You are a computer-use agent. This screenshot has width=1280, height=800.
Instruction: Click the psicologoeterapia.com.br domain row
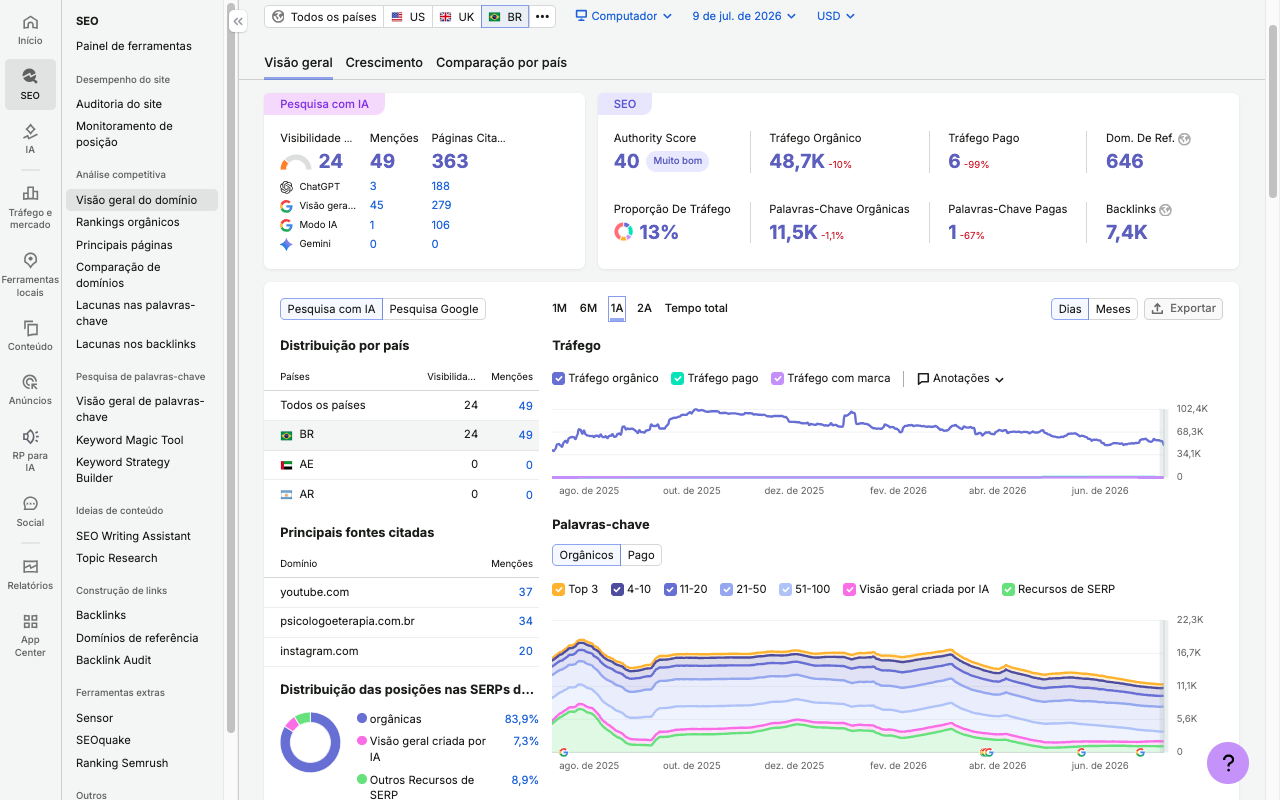click(x=401, y=622)
